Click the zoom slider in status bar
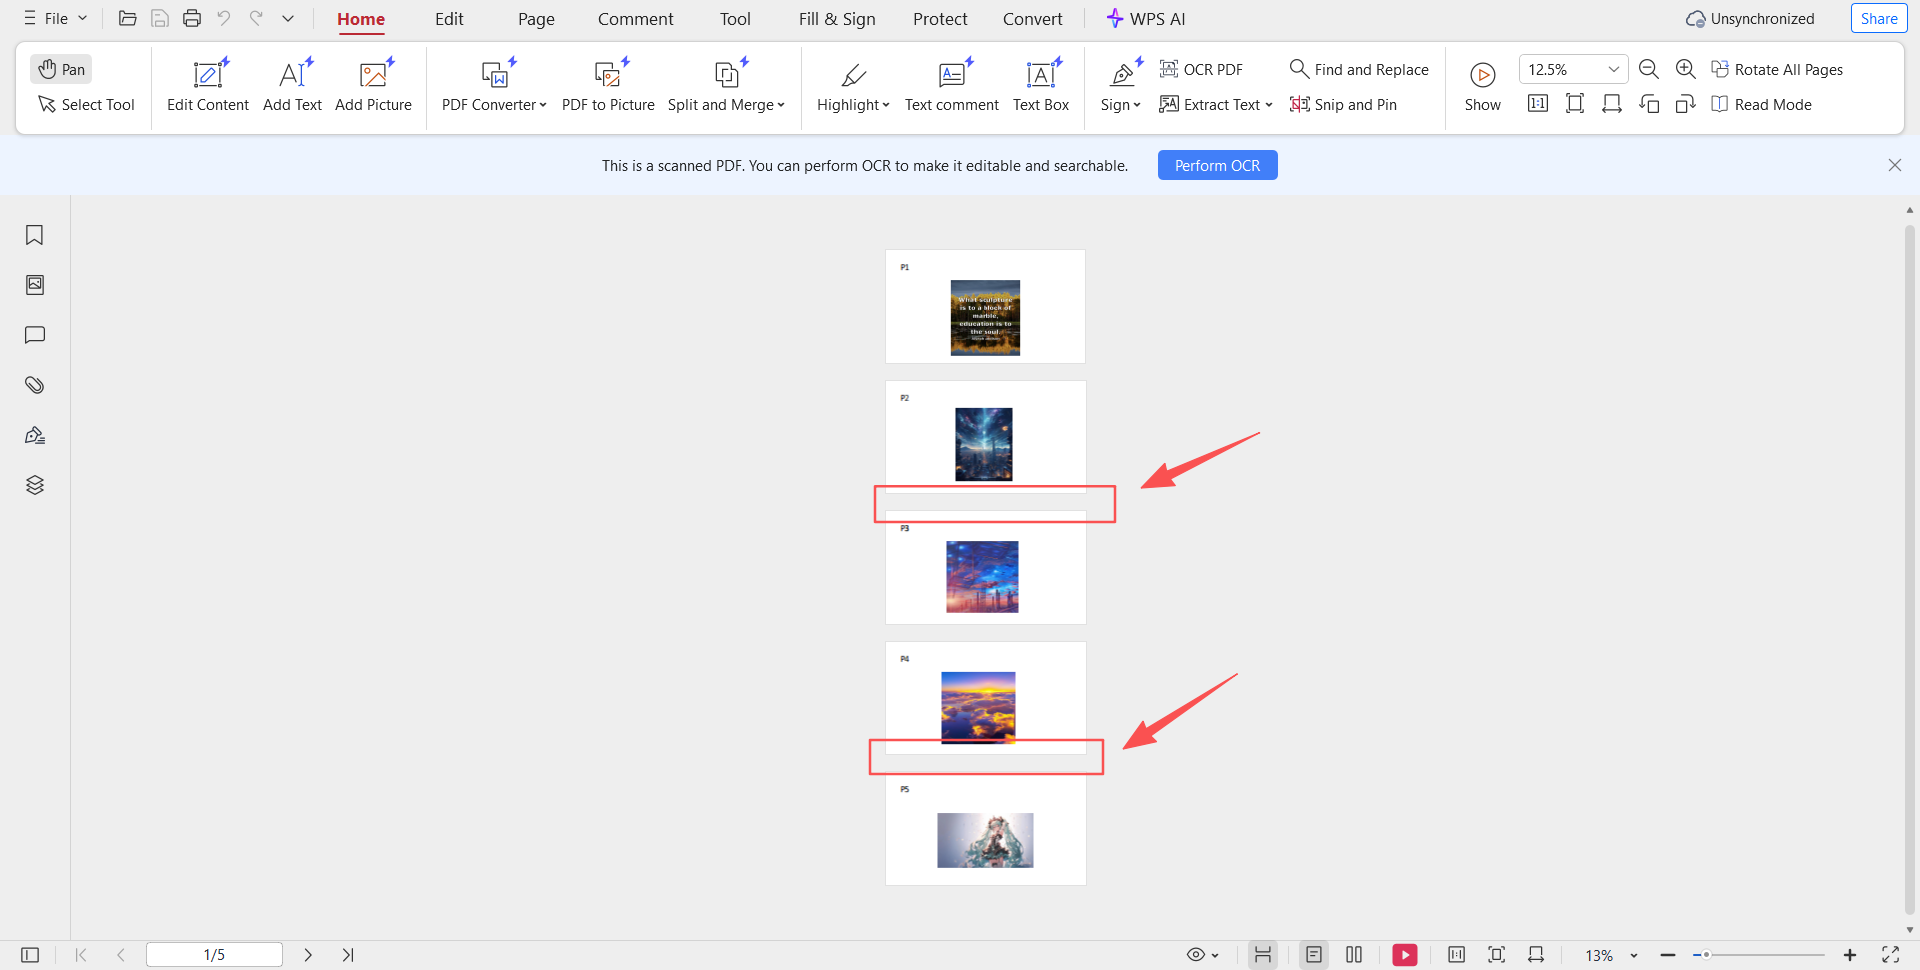The height and width of the screenshot is (970, 1920). (1760, 955)
